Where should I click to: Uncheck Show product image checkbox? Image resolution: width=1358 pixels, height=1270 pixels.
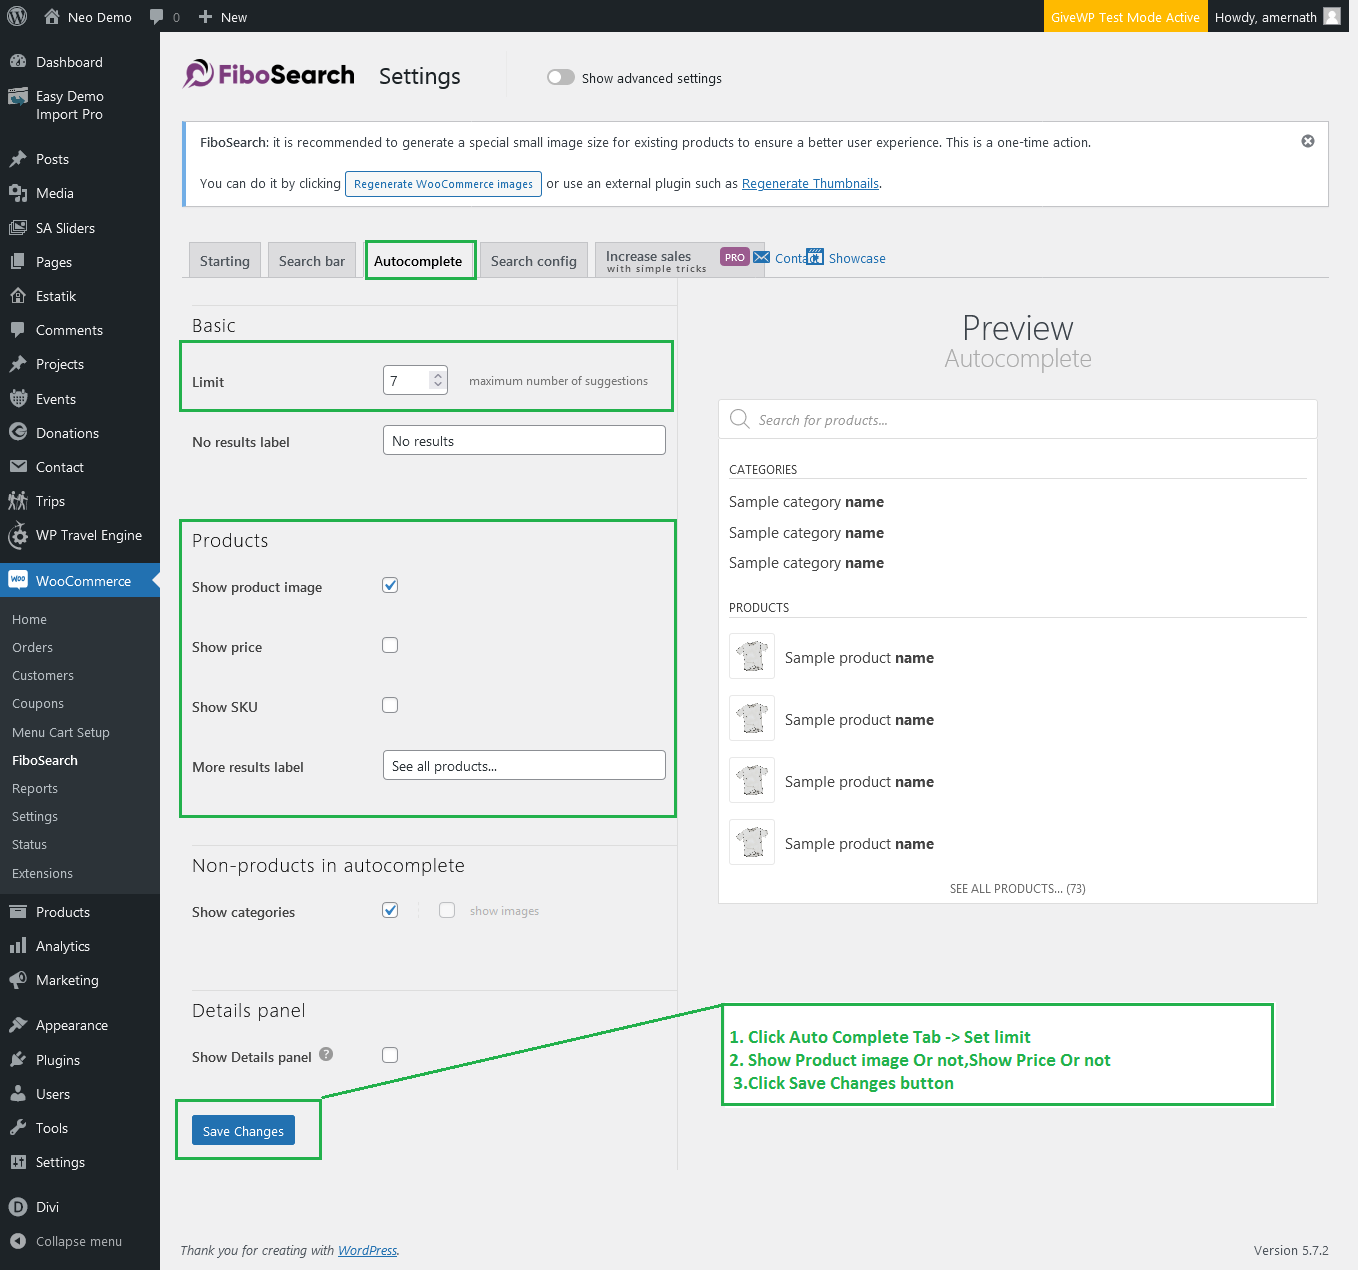(390, 585)
